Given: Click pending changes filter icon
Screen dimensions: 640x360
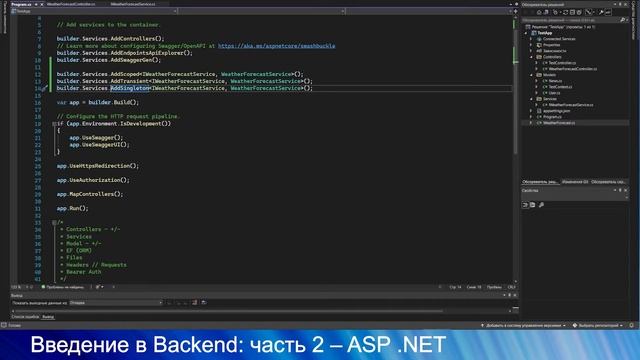Looking at the screenshot, I should pyautogui.click(x=555, y=12).
